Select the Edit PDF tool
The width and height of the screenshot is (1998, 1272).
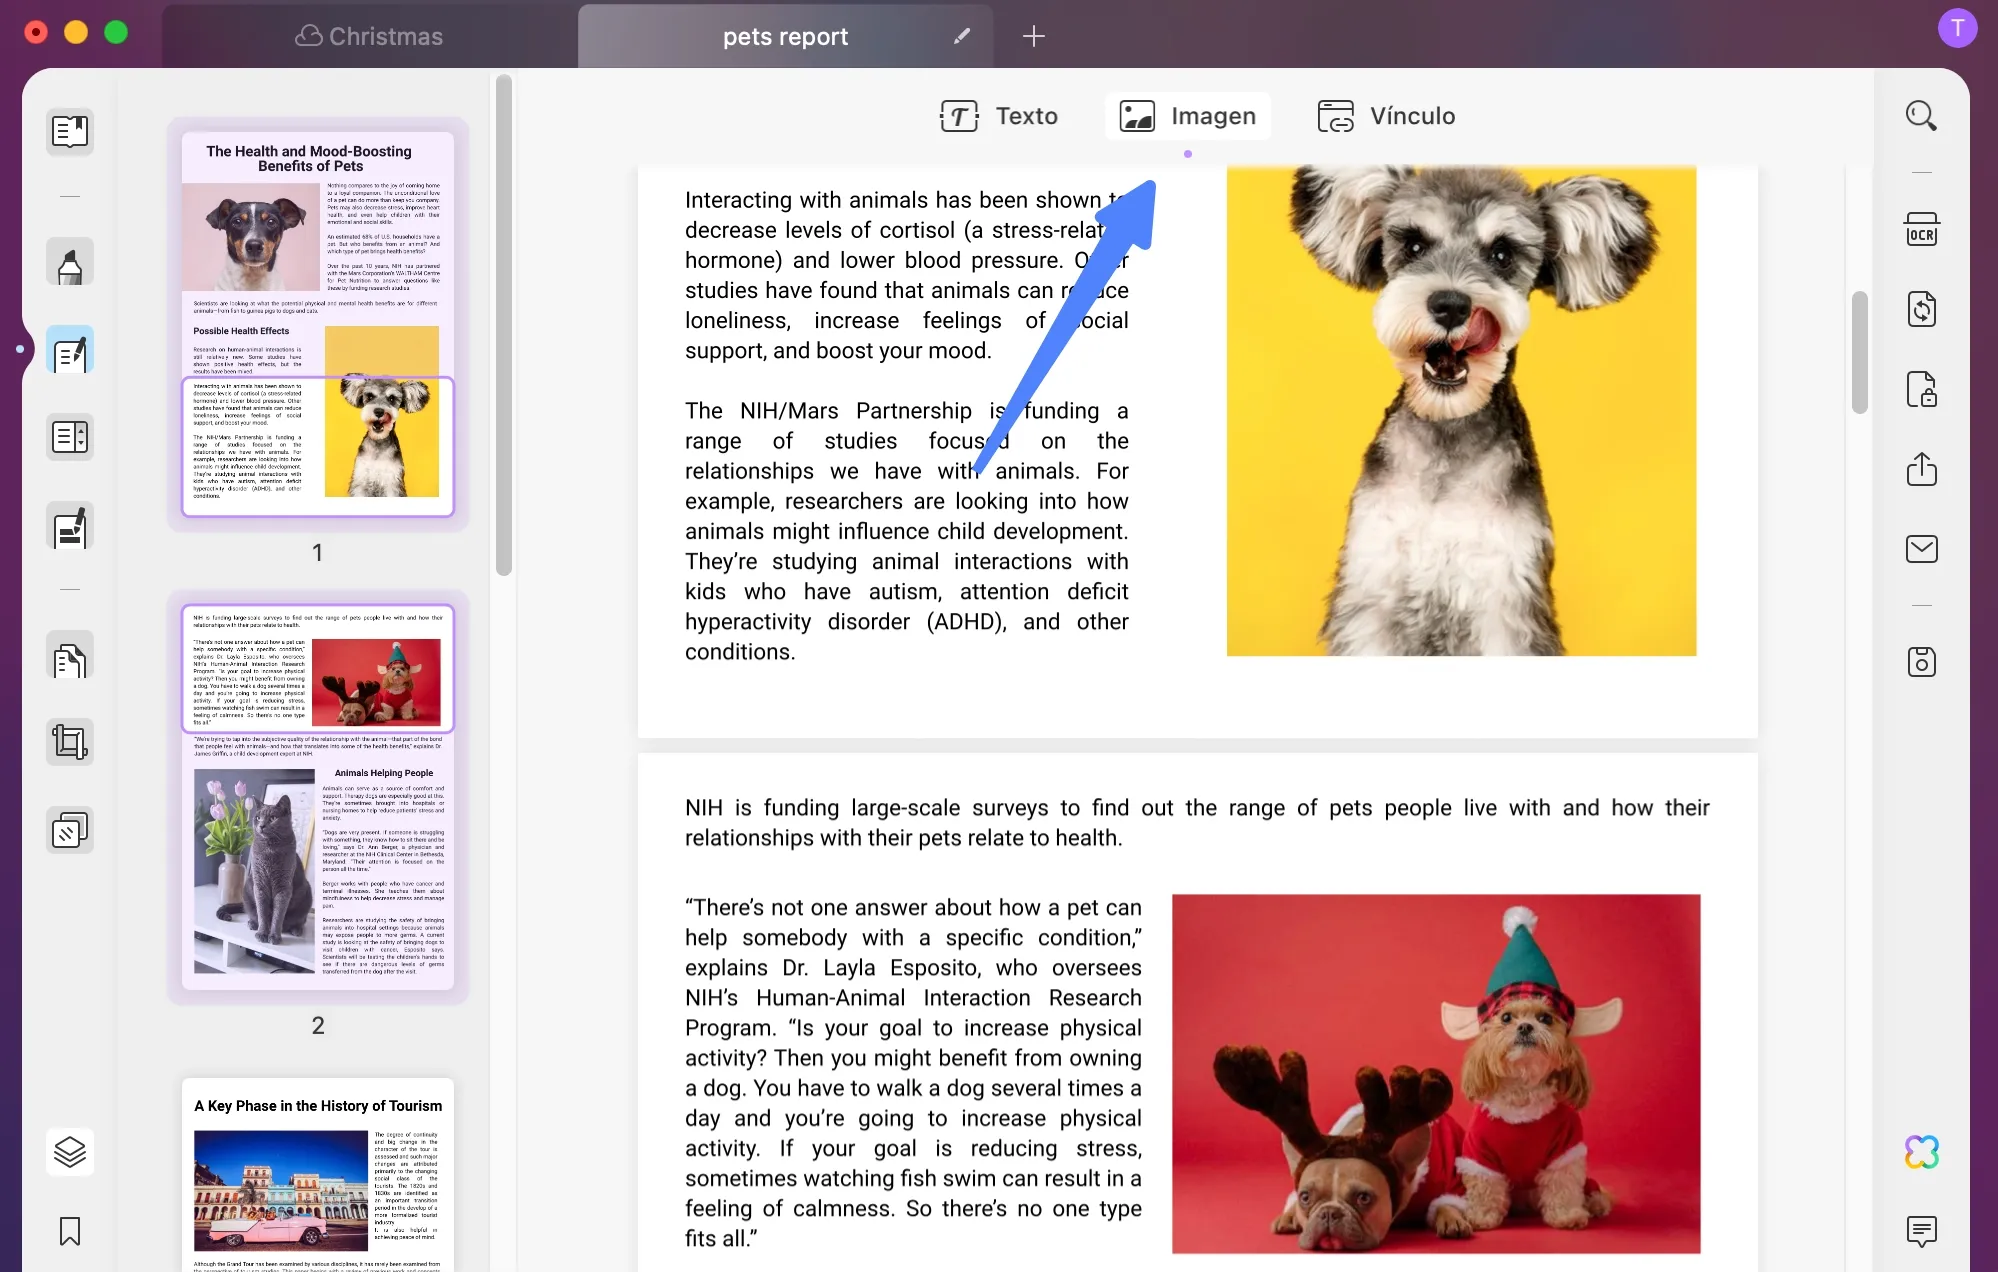(x=70, y=350)
